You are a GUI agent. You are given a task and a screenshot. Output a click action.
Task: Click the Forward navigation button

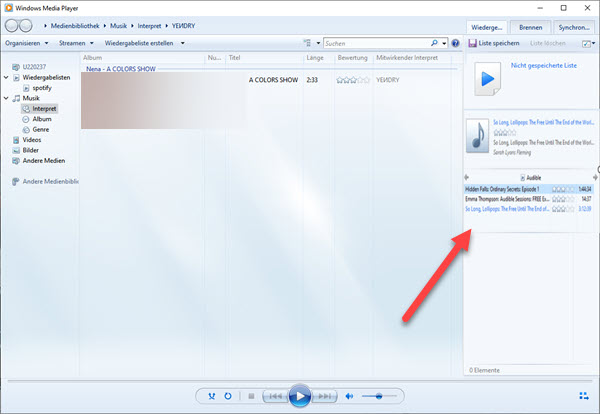pyautogui.click(x=26, y=26)
